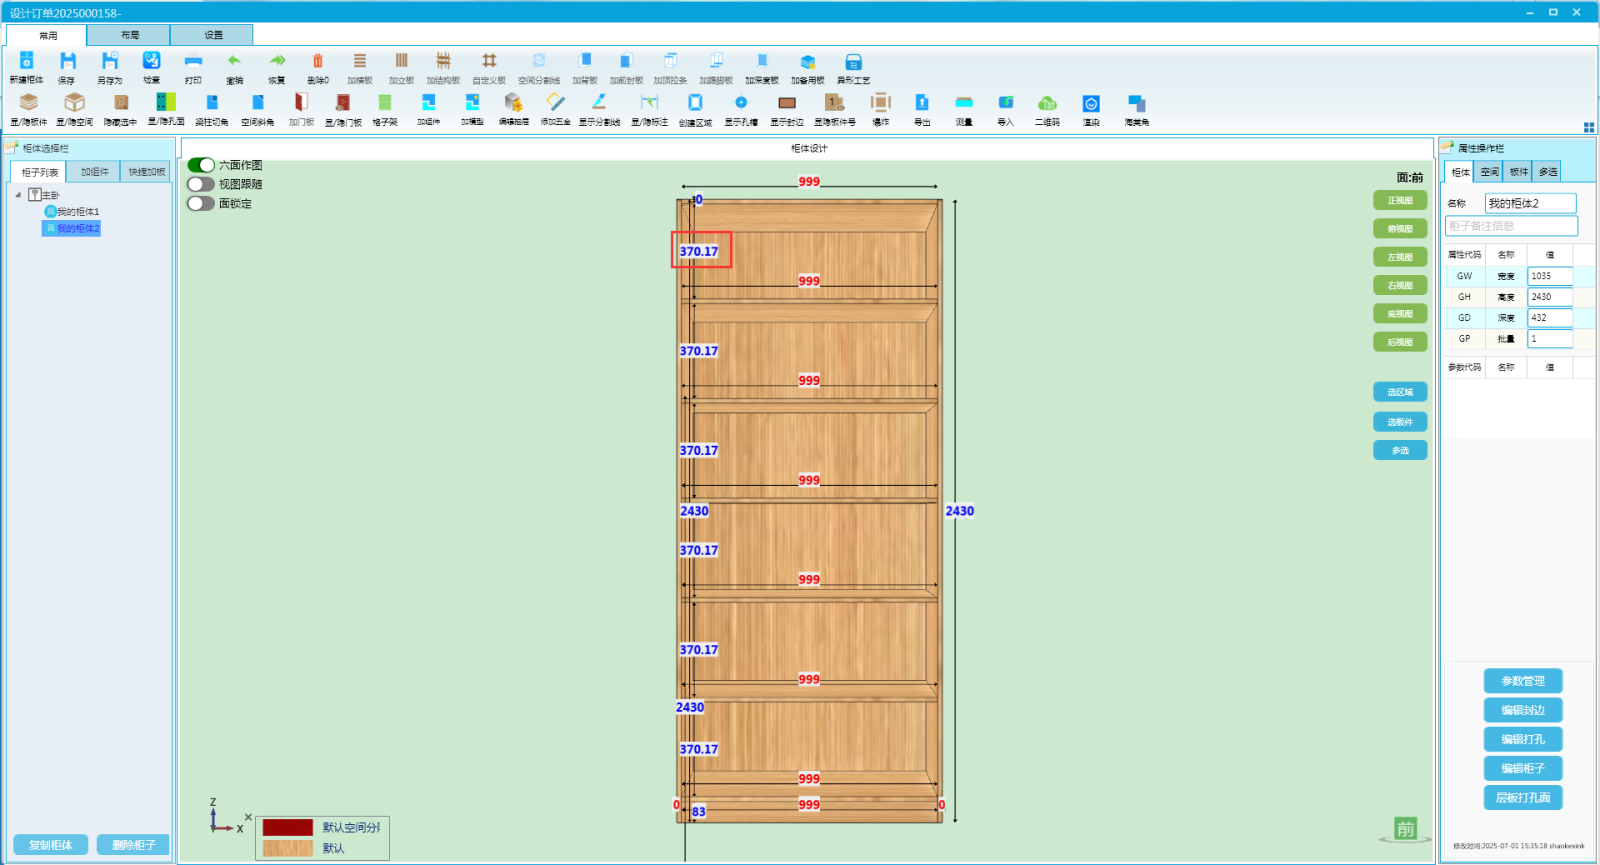Click the cabinet name field 我的柜体2

[x=1530, y=203]
